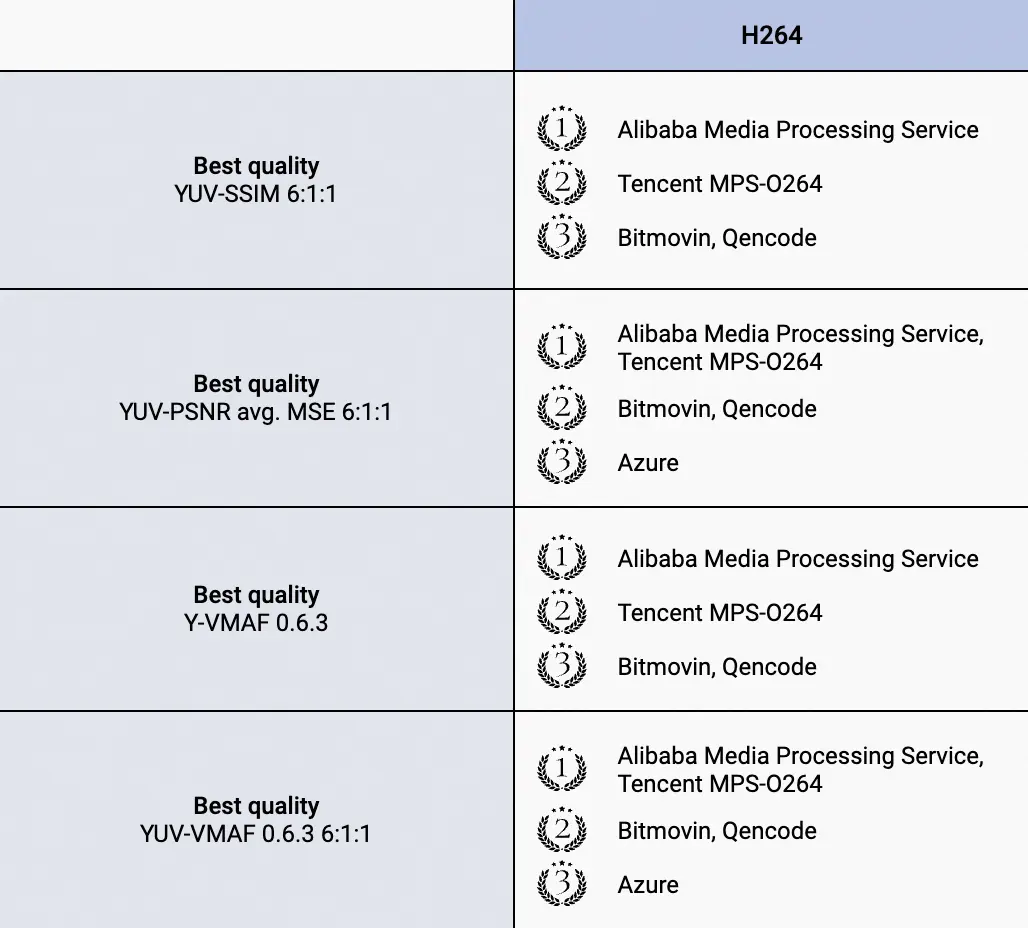Click the Best quality Y-VMAF 0.6.3 row label
This screenshot has width=1028, height=928.
pos(256,609)
